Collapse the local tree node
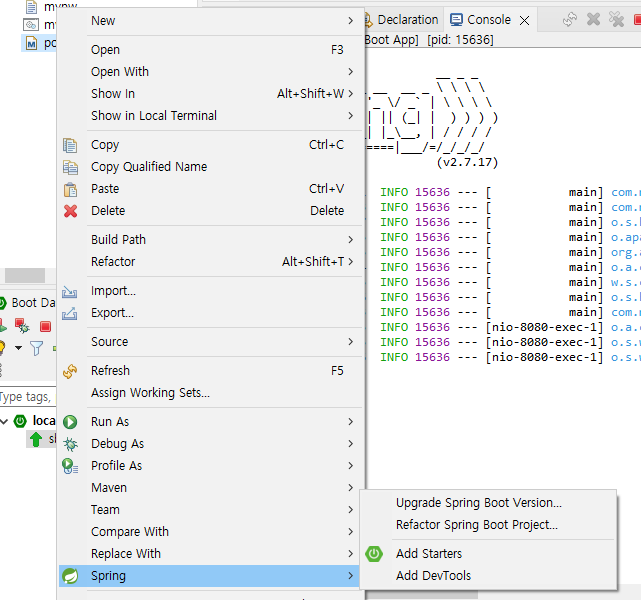641x600 pixels. [4, 421]
